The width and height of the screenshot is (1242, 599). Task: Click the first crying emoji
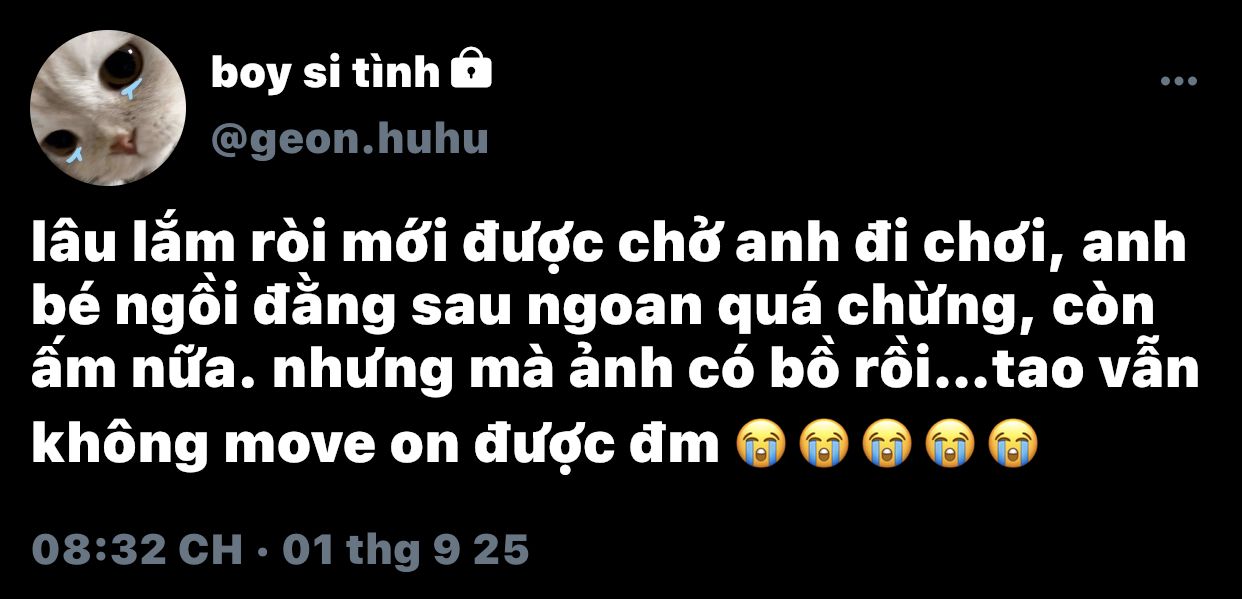coord(760,442)
